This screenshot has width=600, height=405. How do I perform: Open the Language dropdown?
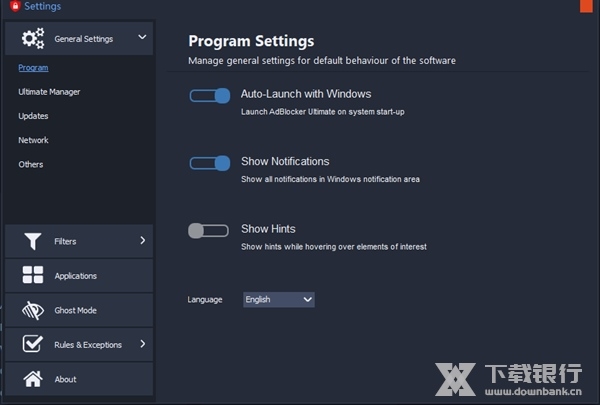pyautogui.click(x=279, y=299)
